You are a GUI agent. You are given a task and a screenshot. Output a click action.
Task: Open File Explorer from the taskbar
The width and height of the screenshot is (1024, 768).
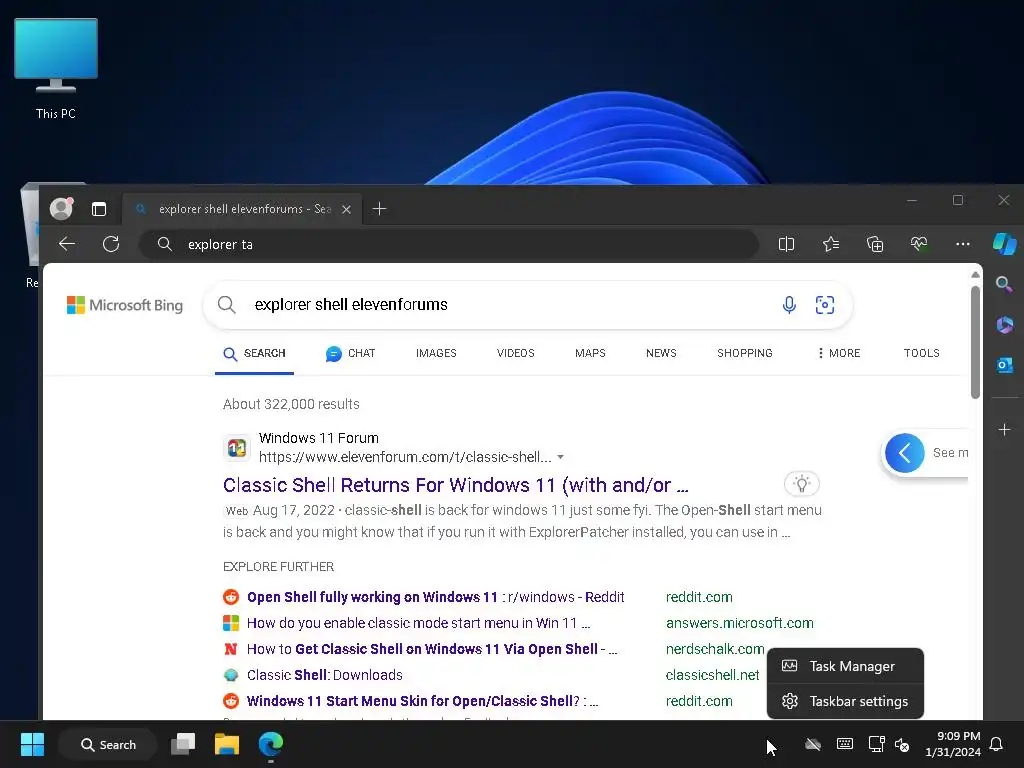click(227, 744)
